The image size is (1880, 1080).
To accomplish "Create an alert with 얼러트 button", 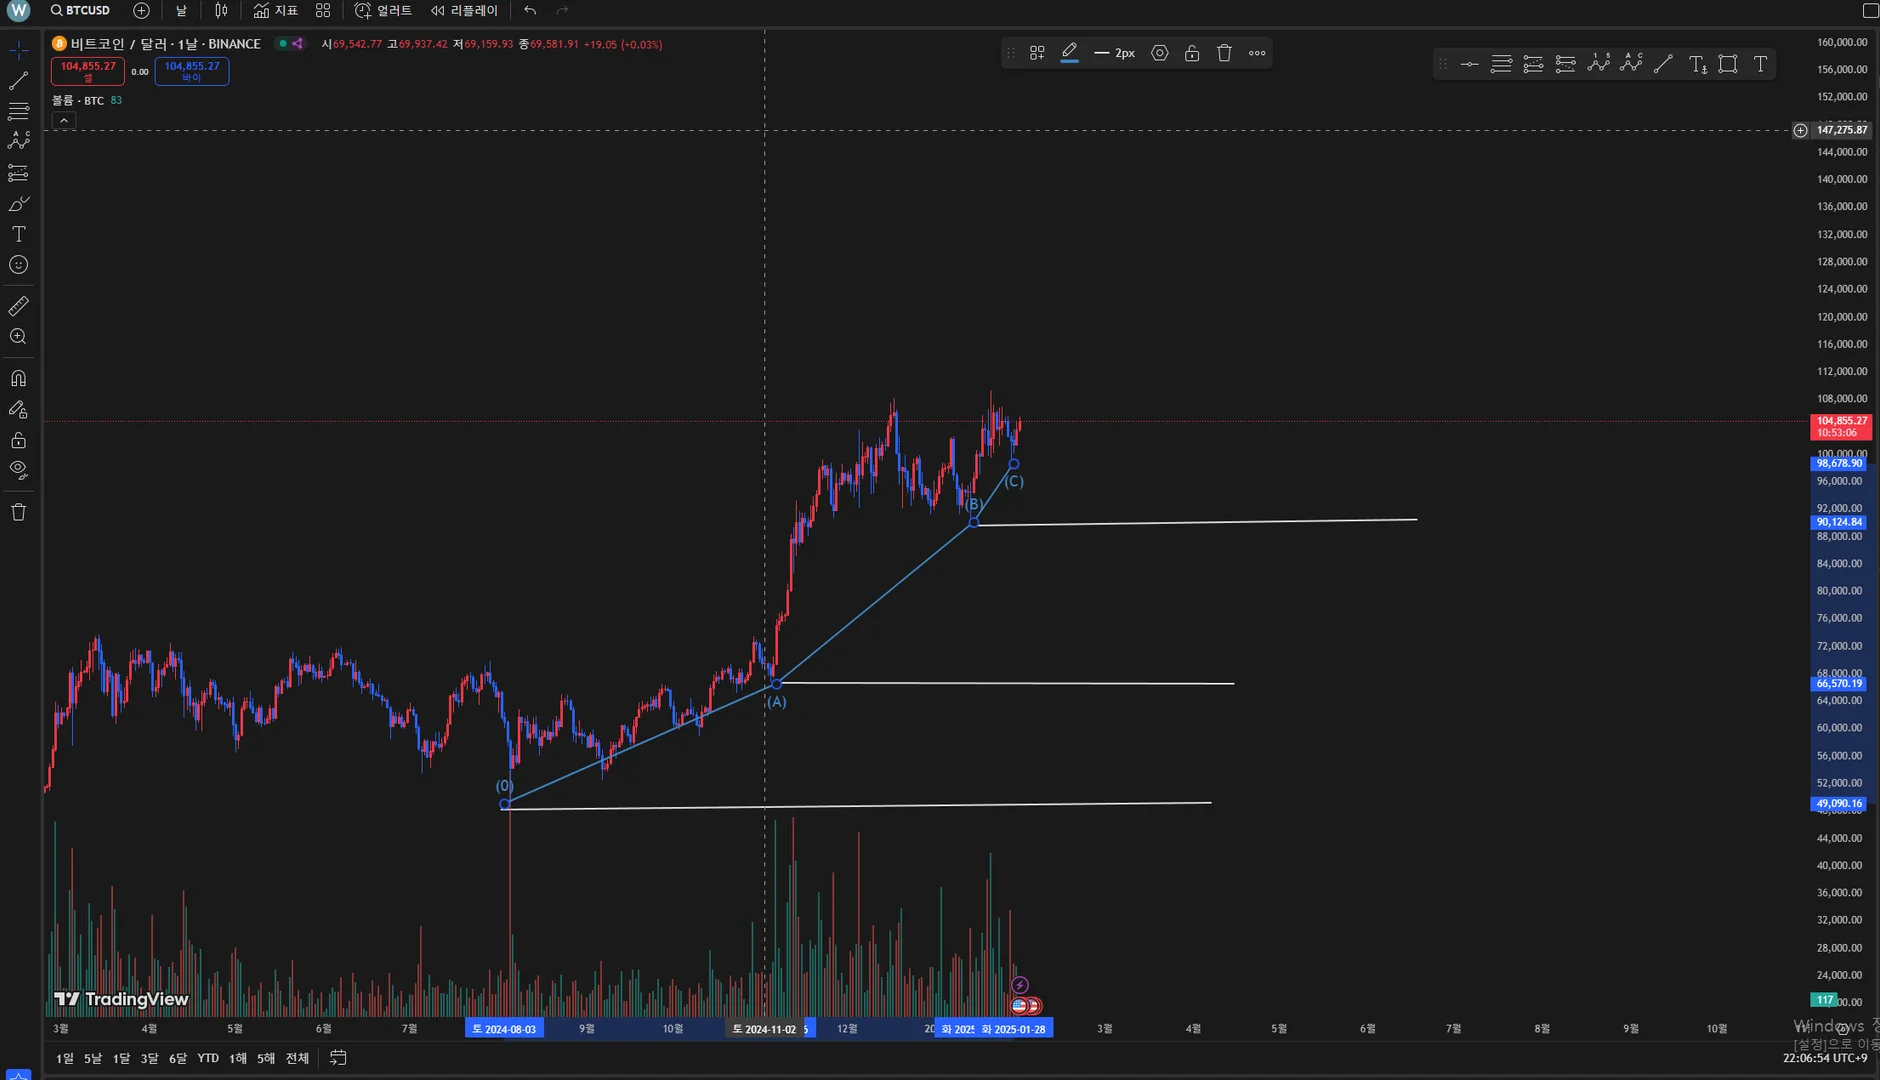I will point(383,10).
